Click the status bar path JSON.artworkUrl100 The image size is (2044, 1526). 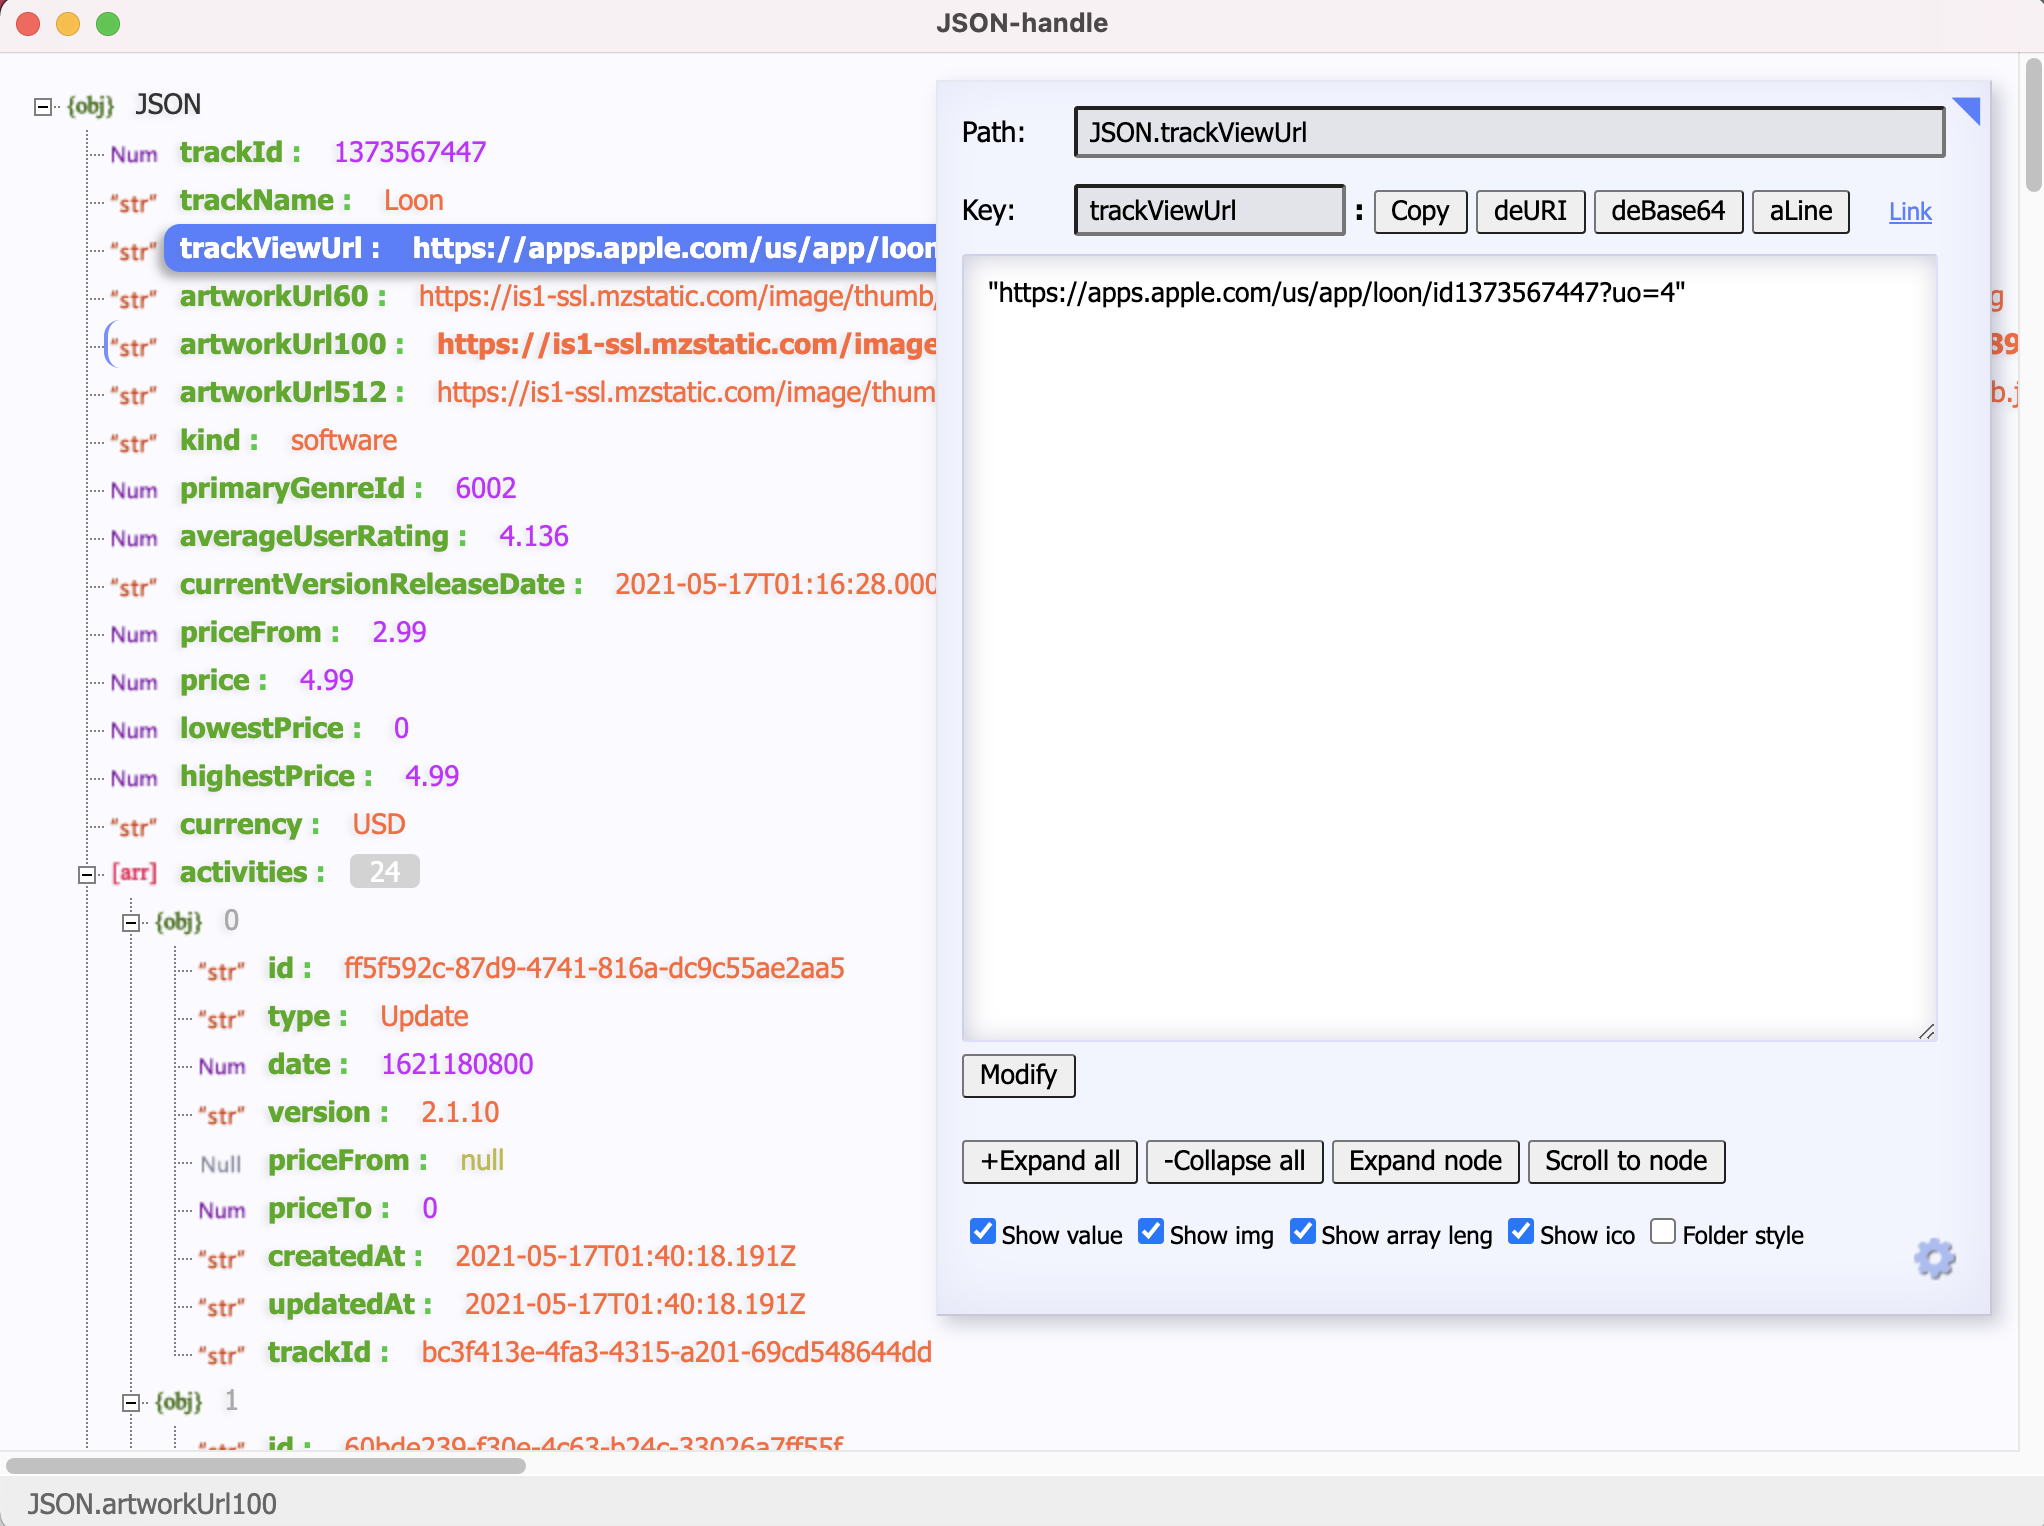152,1504
